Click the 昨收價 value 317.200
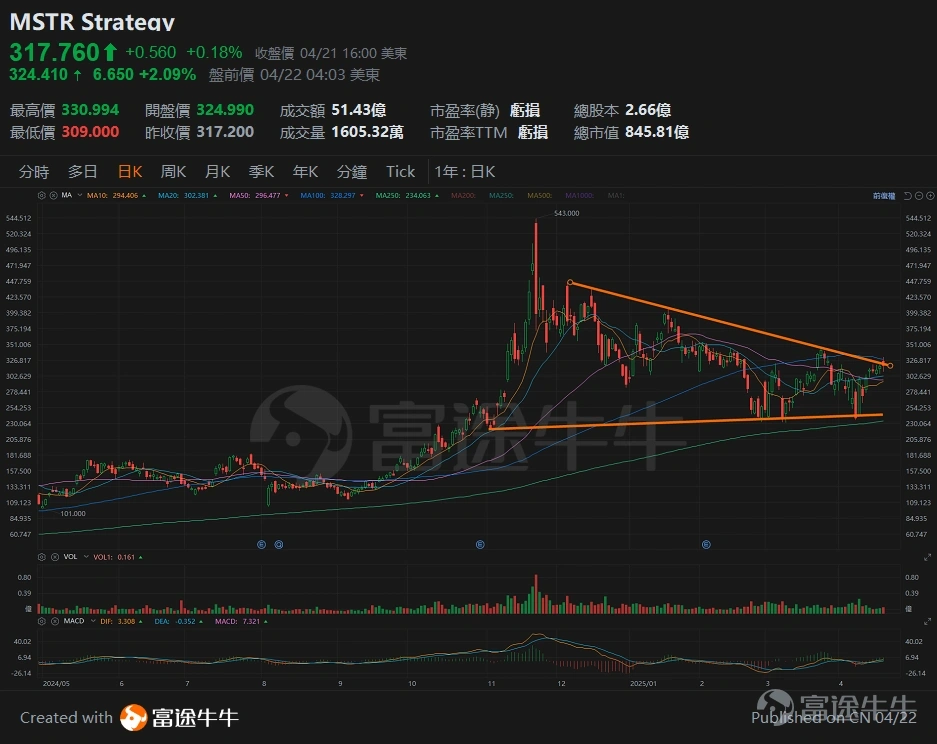This screenshot has width=937, height=744. pos(225,132)
